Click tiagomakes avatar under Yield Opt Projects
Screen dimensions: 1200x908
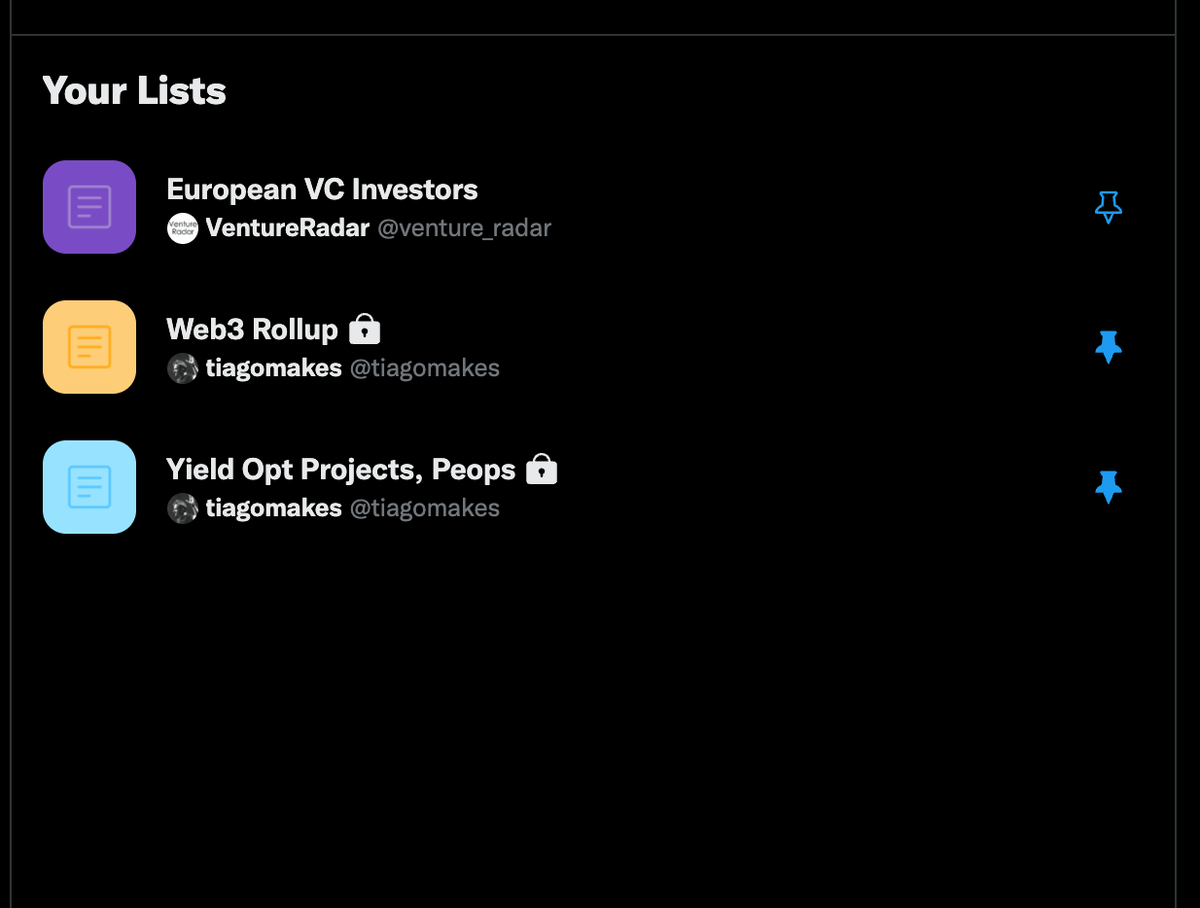coord(182,508)
